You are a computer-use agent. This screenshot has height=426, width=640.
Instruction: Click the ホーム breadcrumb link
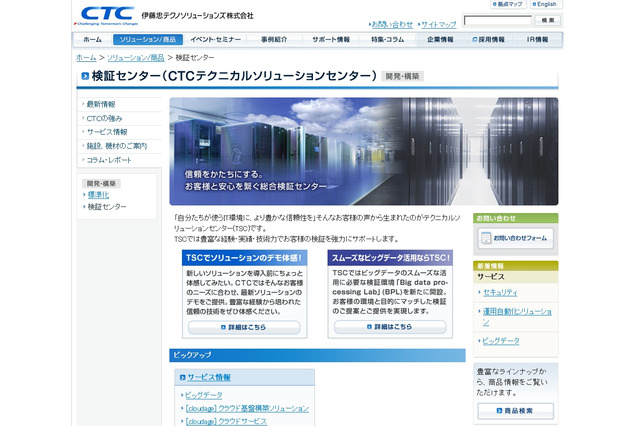point(87,58)
